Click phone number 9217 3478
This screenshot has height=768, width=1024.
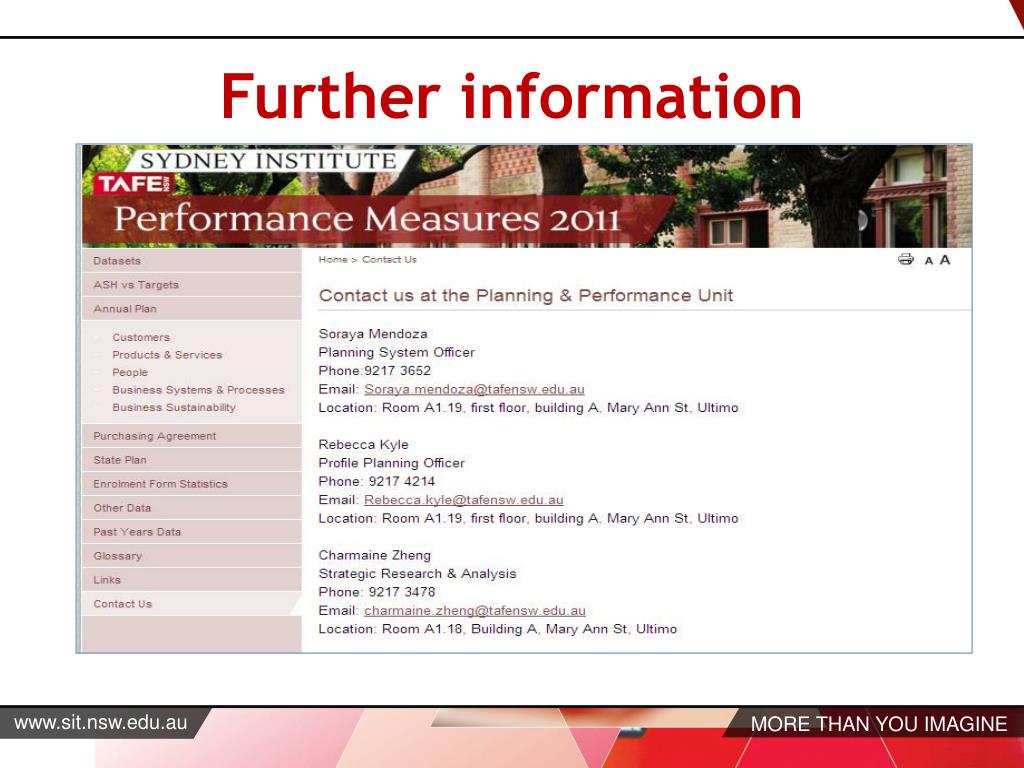click(402, 592)
